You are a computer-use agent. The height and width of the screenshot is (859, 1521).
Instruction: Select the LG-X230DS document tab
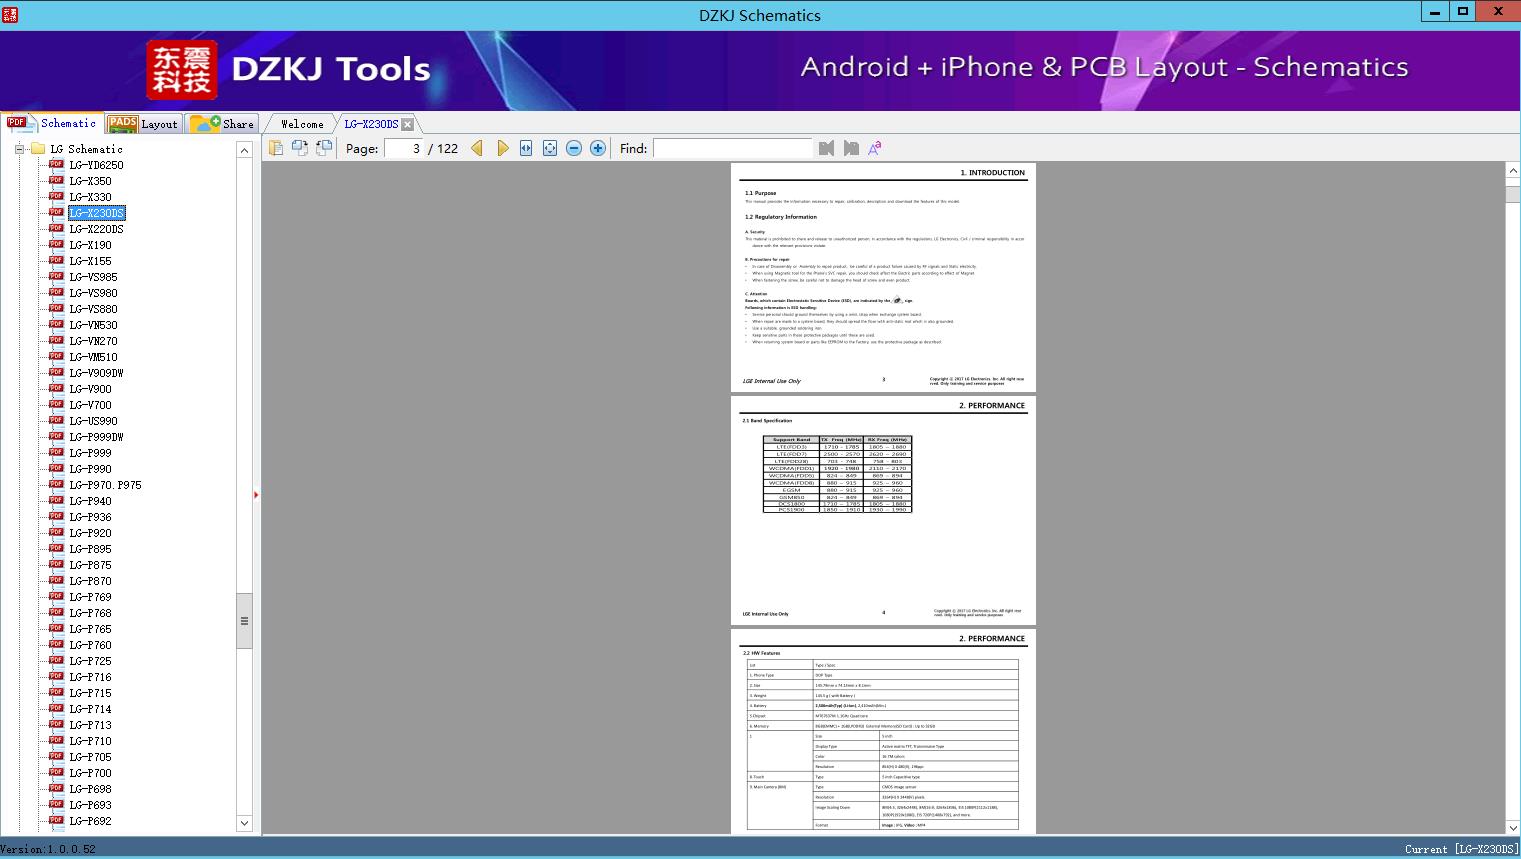tap(371, 124)
